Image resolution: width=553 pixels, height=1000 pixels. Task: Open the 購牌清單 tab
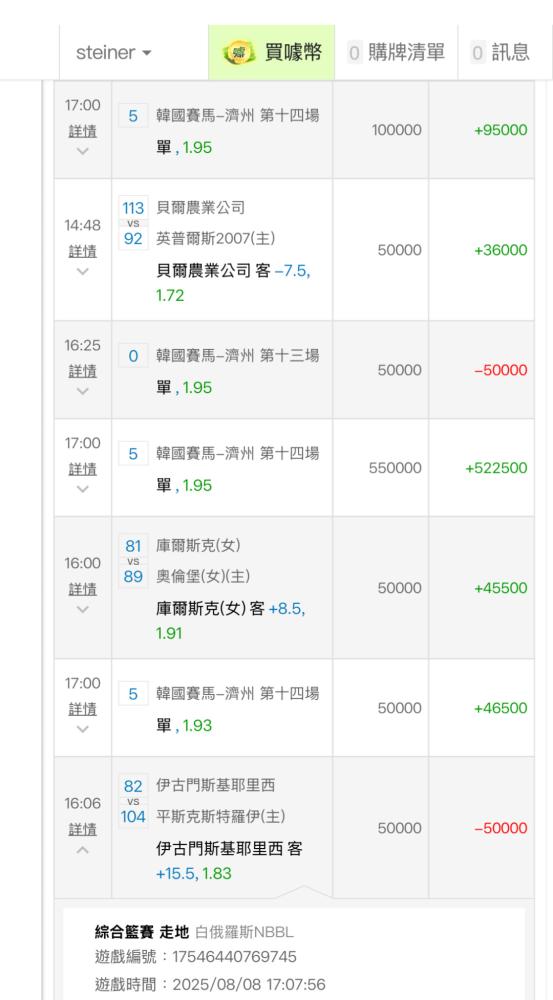tap(396, 52)
